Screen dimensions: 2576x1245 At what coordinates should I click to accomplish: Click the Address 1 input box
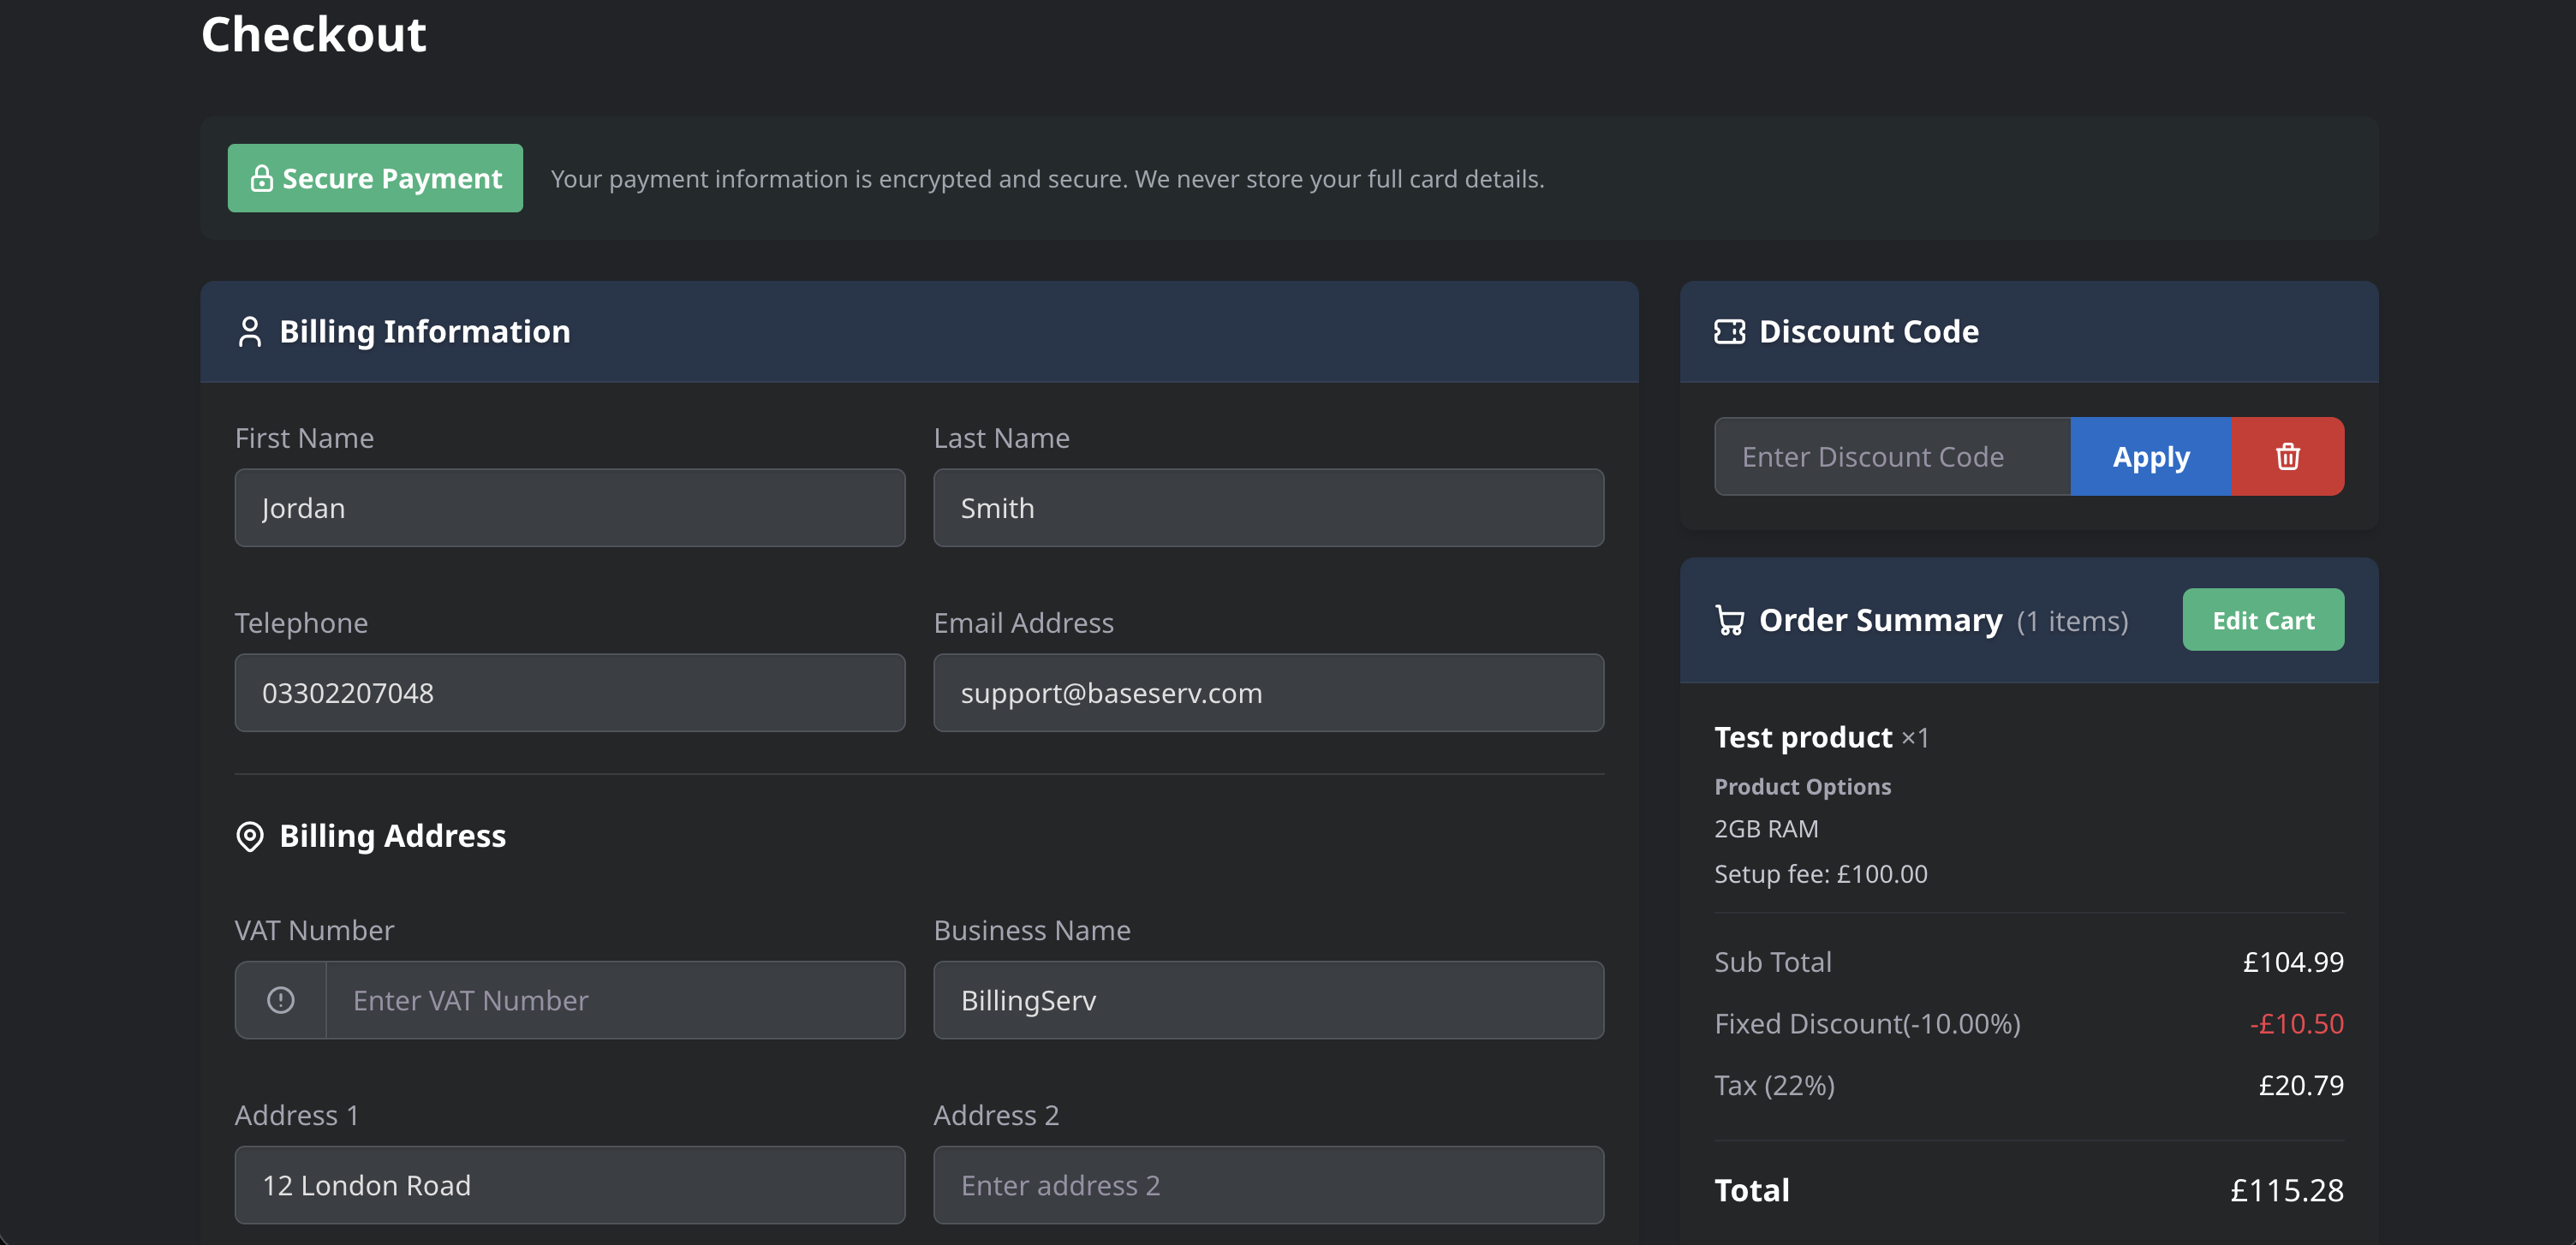click(x=569, y=1185)
